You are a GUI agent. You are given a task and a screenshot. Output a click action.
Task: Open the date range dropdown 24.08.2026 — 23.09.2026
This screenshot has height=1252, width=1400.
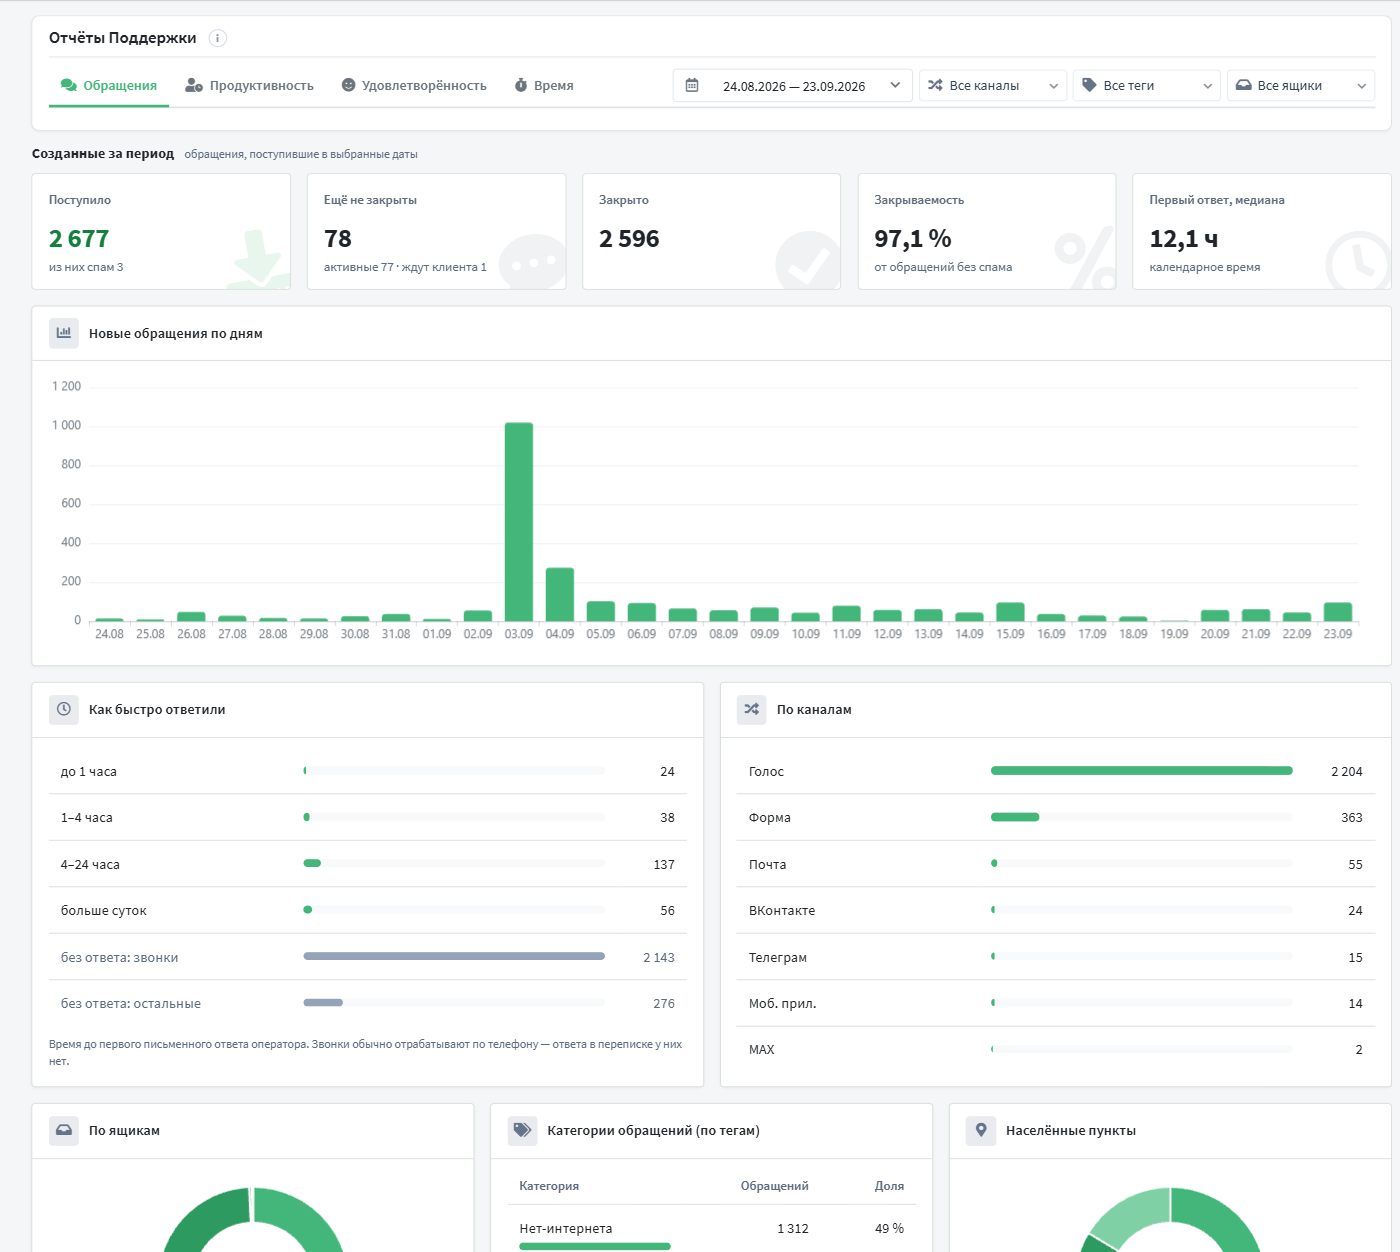coord(793,86)
